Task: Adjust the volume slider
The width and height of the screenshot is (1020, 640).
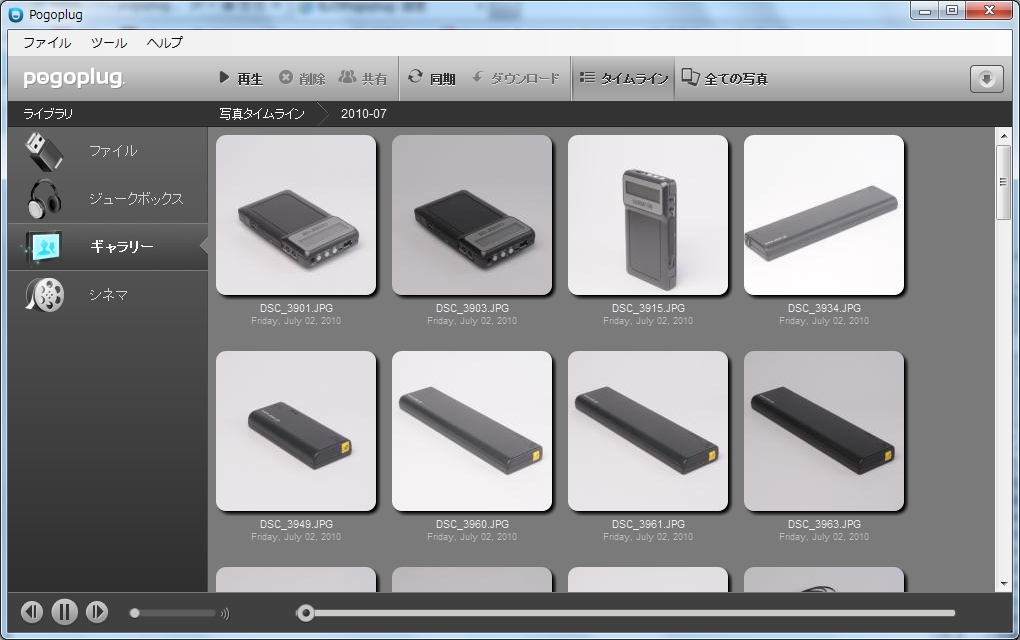Action: pos(174,613)
